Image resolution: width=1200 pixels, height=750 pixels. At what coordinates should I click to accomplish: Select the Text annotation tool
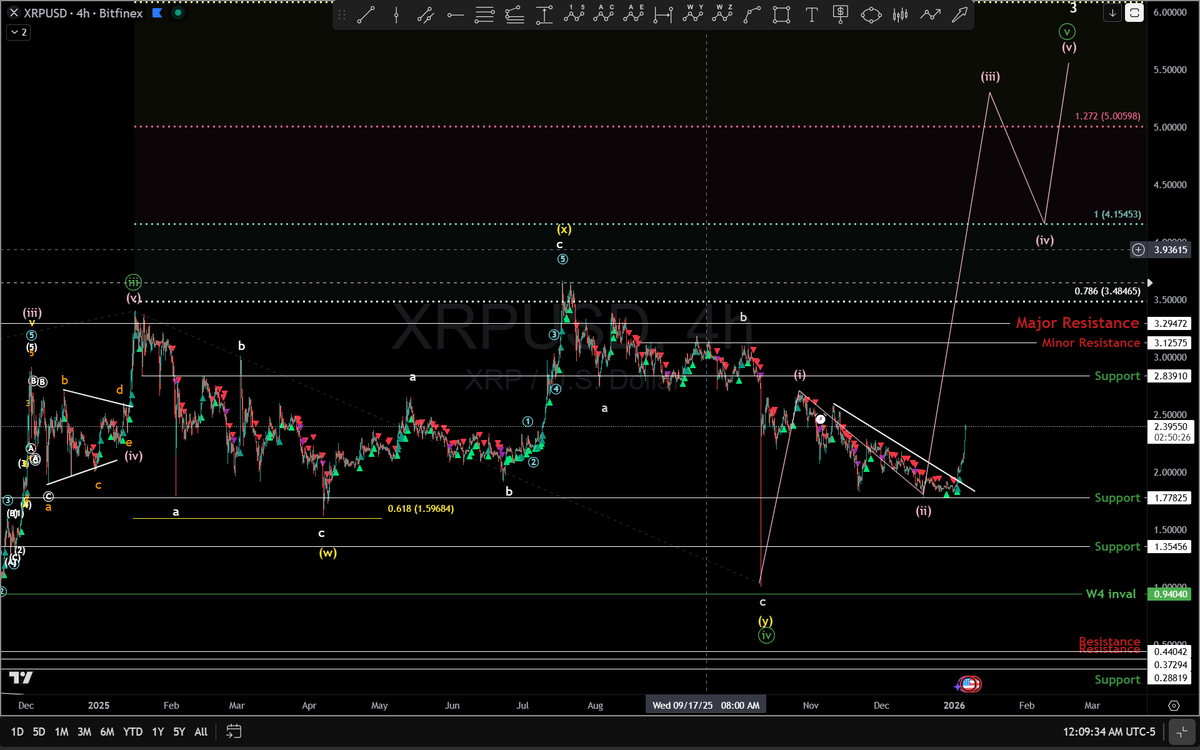click(811, 15)
